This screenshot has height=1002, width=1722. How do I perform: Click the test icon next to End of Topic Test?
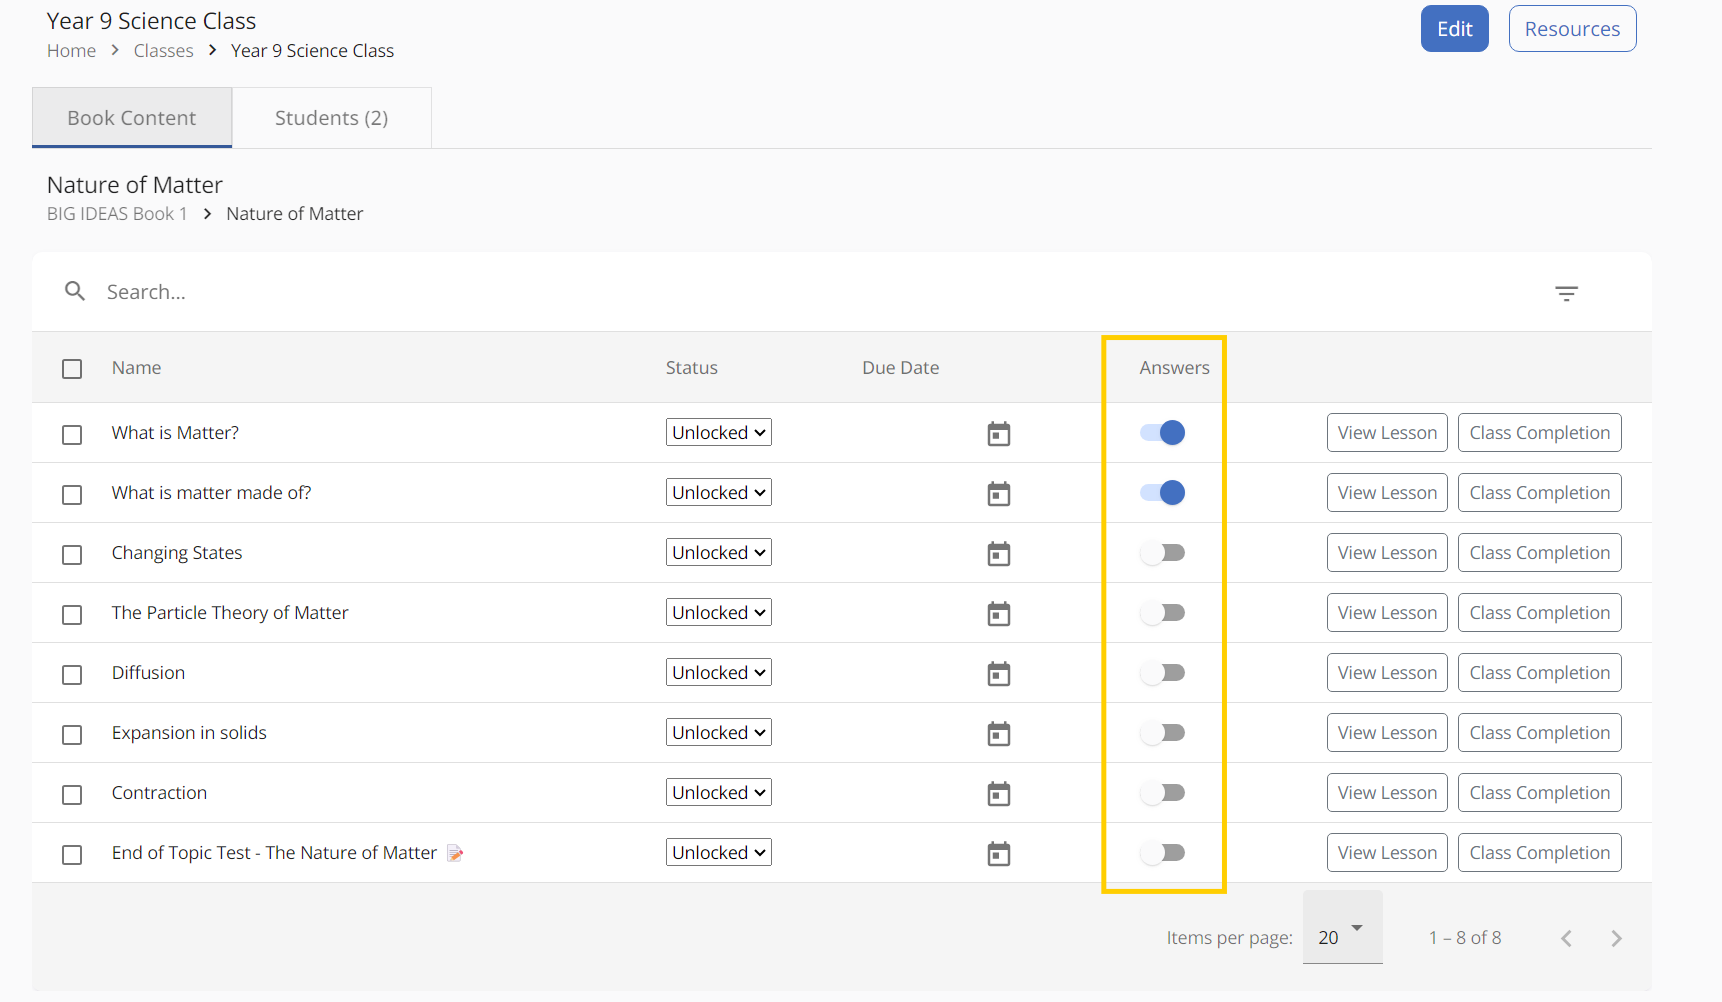[455, 853]
